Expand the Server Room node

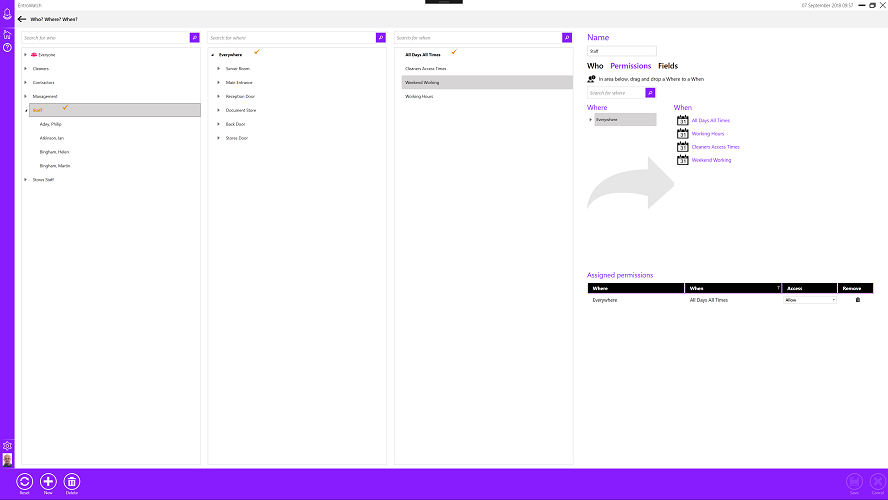click(218, 69)
